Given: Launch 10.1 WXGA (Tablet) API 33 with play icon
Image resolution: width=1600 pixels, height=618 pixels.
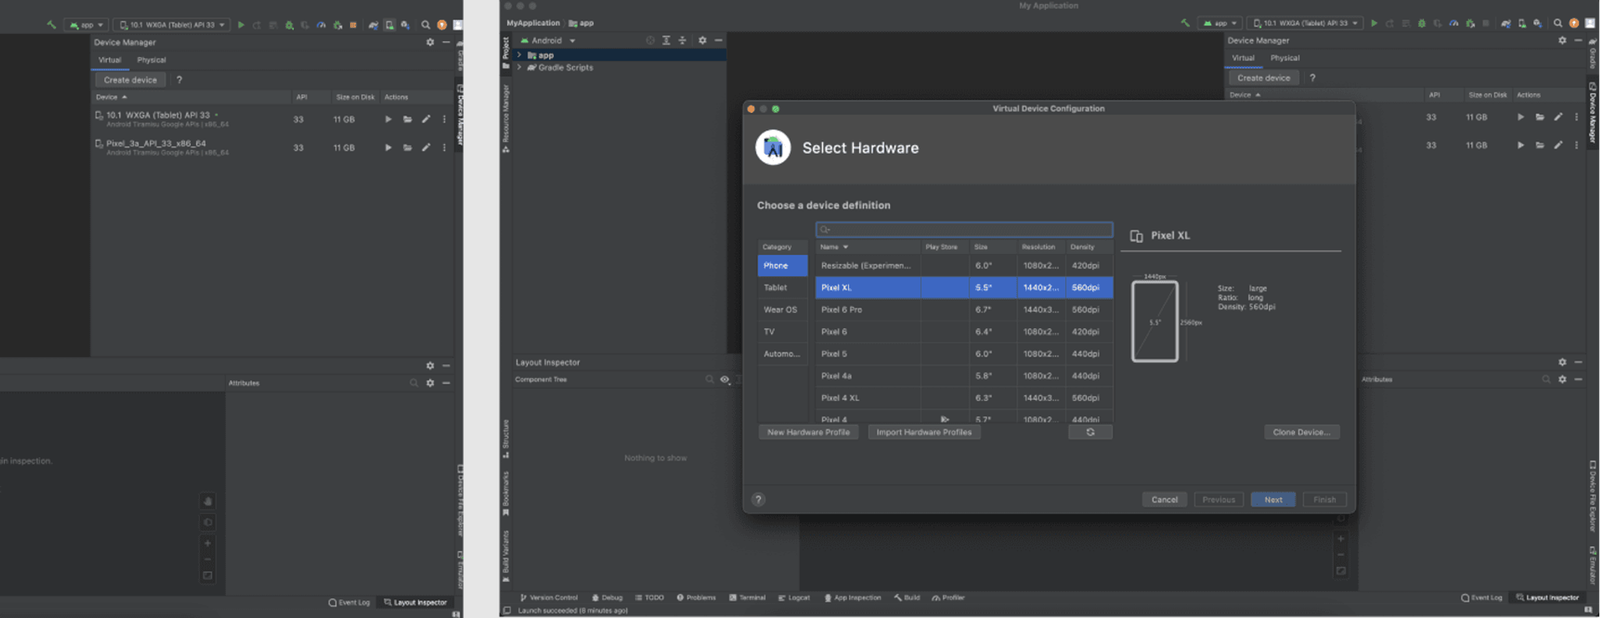Looking at the screenshot, I should pyautogui.click(x=388, y=119).
